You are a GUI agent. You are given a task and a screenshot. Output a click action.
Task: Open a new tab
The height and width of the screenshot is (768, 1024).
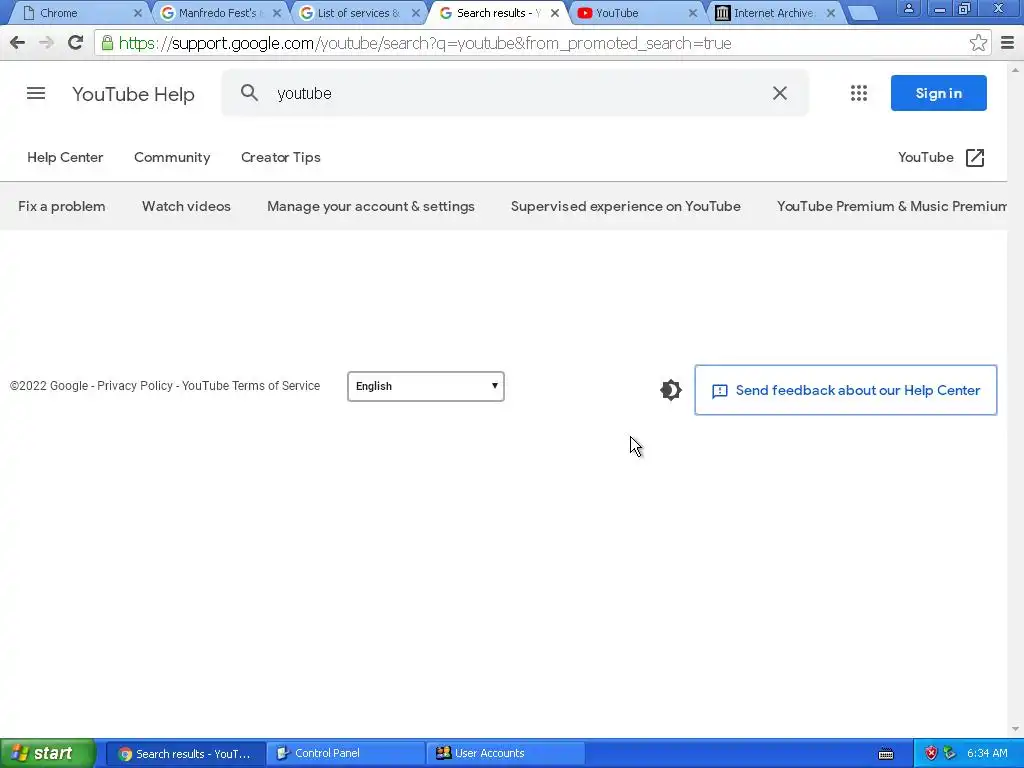(x=863, y=13)
